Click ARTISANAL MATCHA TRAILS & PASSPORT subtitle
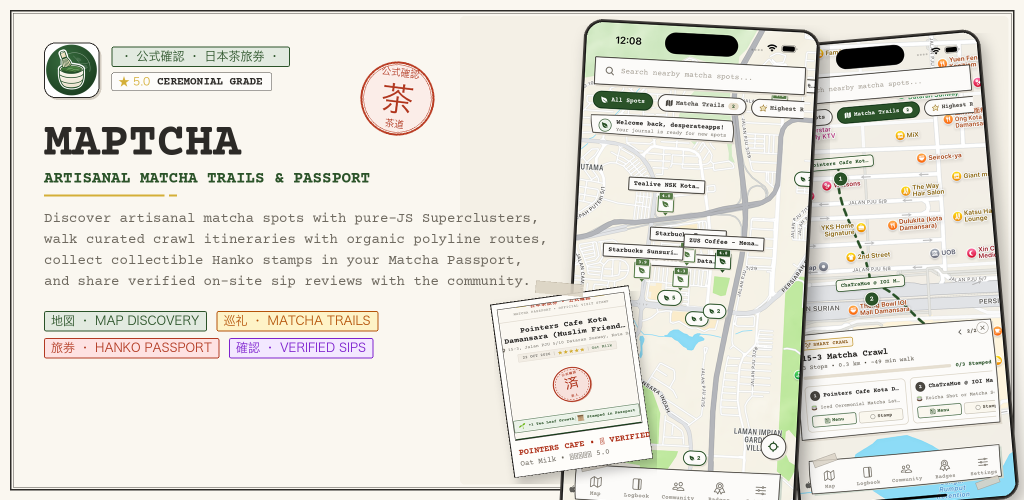 click(x=207, y=178)
